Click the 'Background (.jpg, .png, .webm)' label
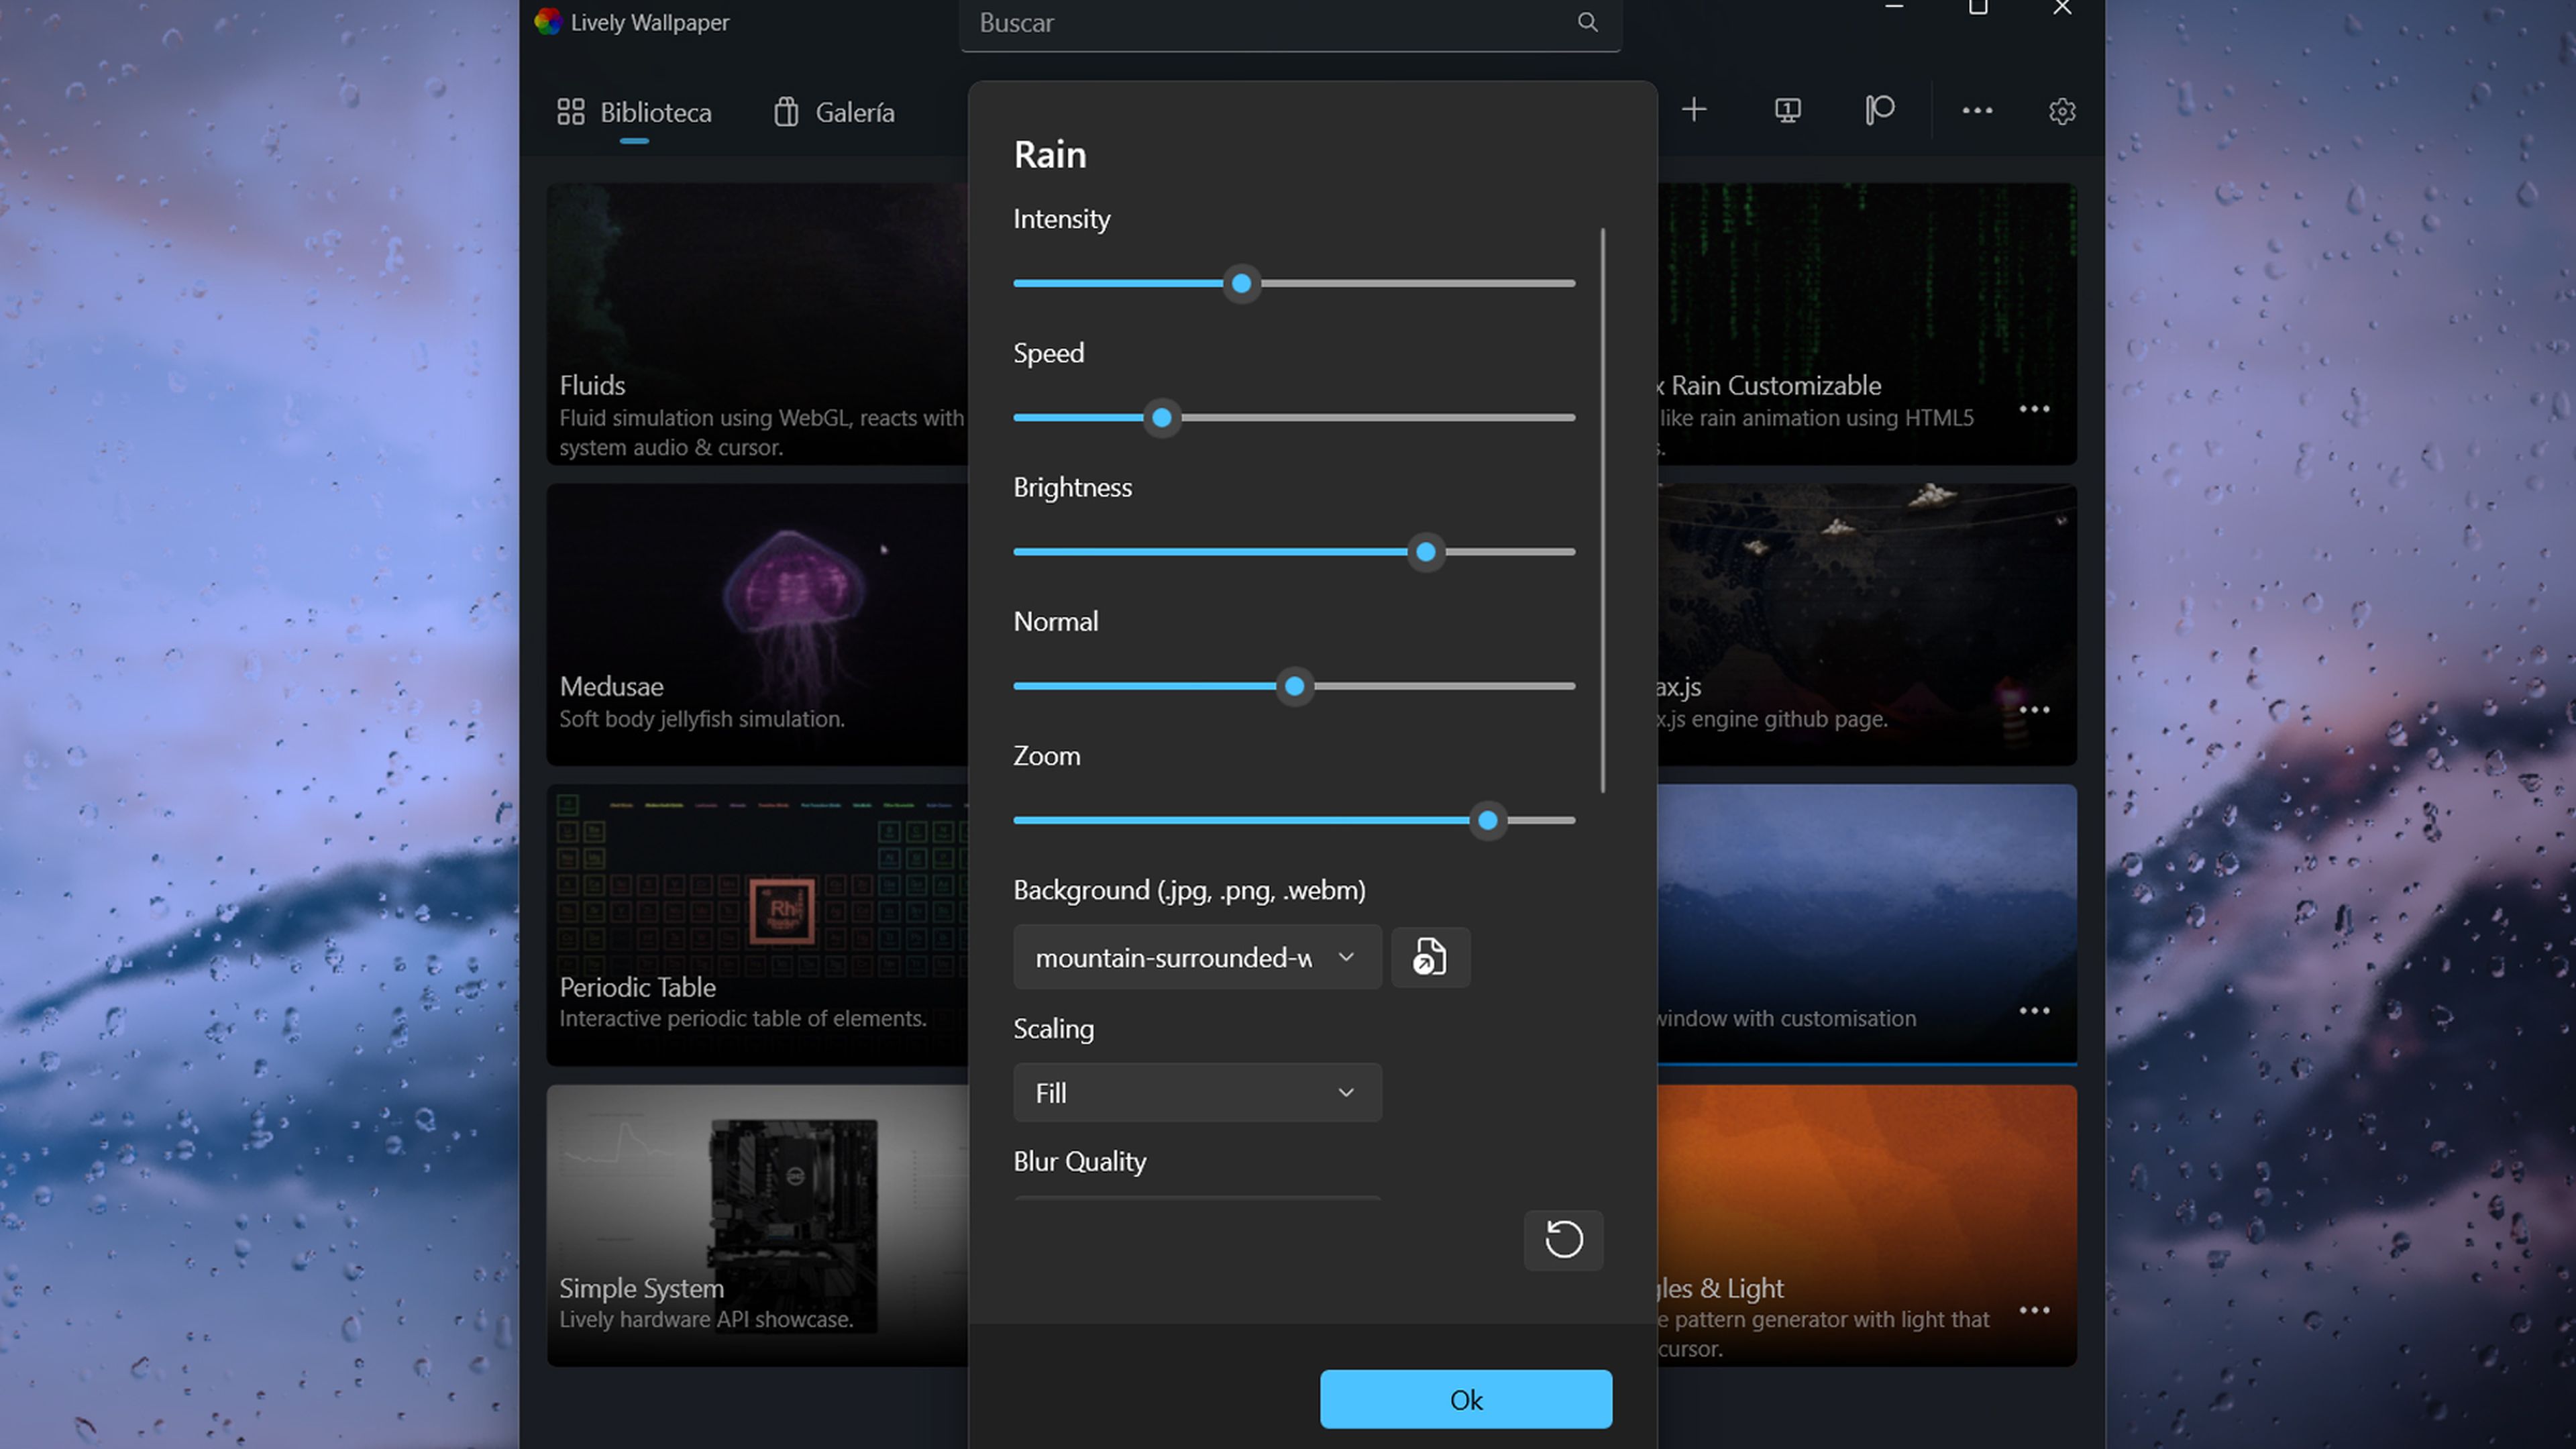This screenshot has height=1449, width=2576. tap(1189, 890)
